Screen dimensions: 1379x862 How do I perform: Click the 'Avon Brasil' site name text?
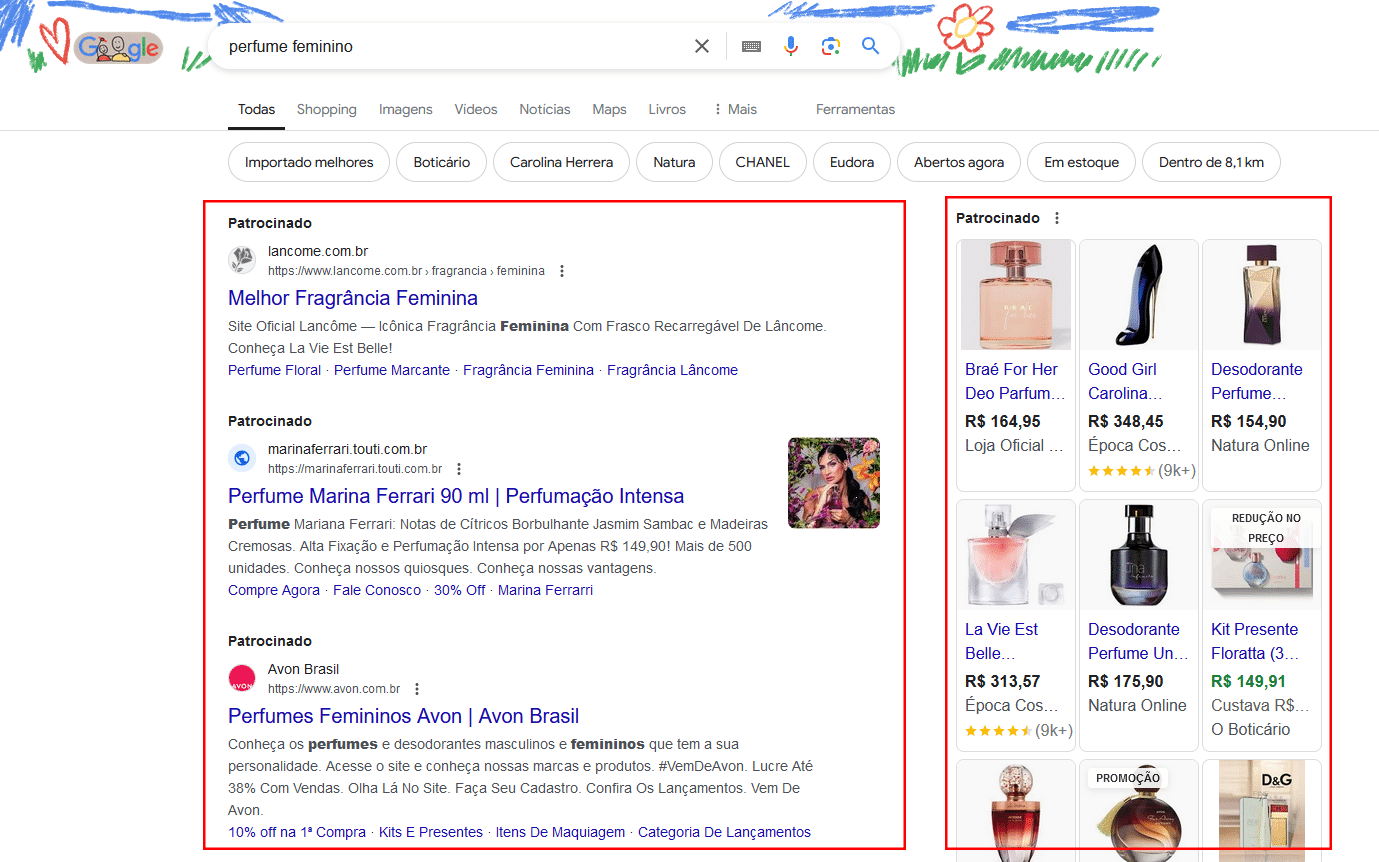[x=303, y=669]
